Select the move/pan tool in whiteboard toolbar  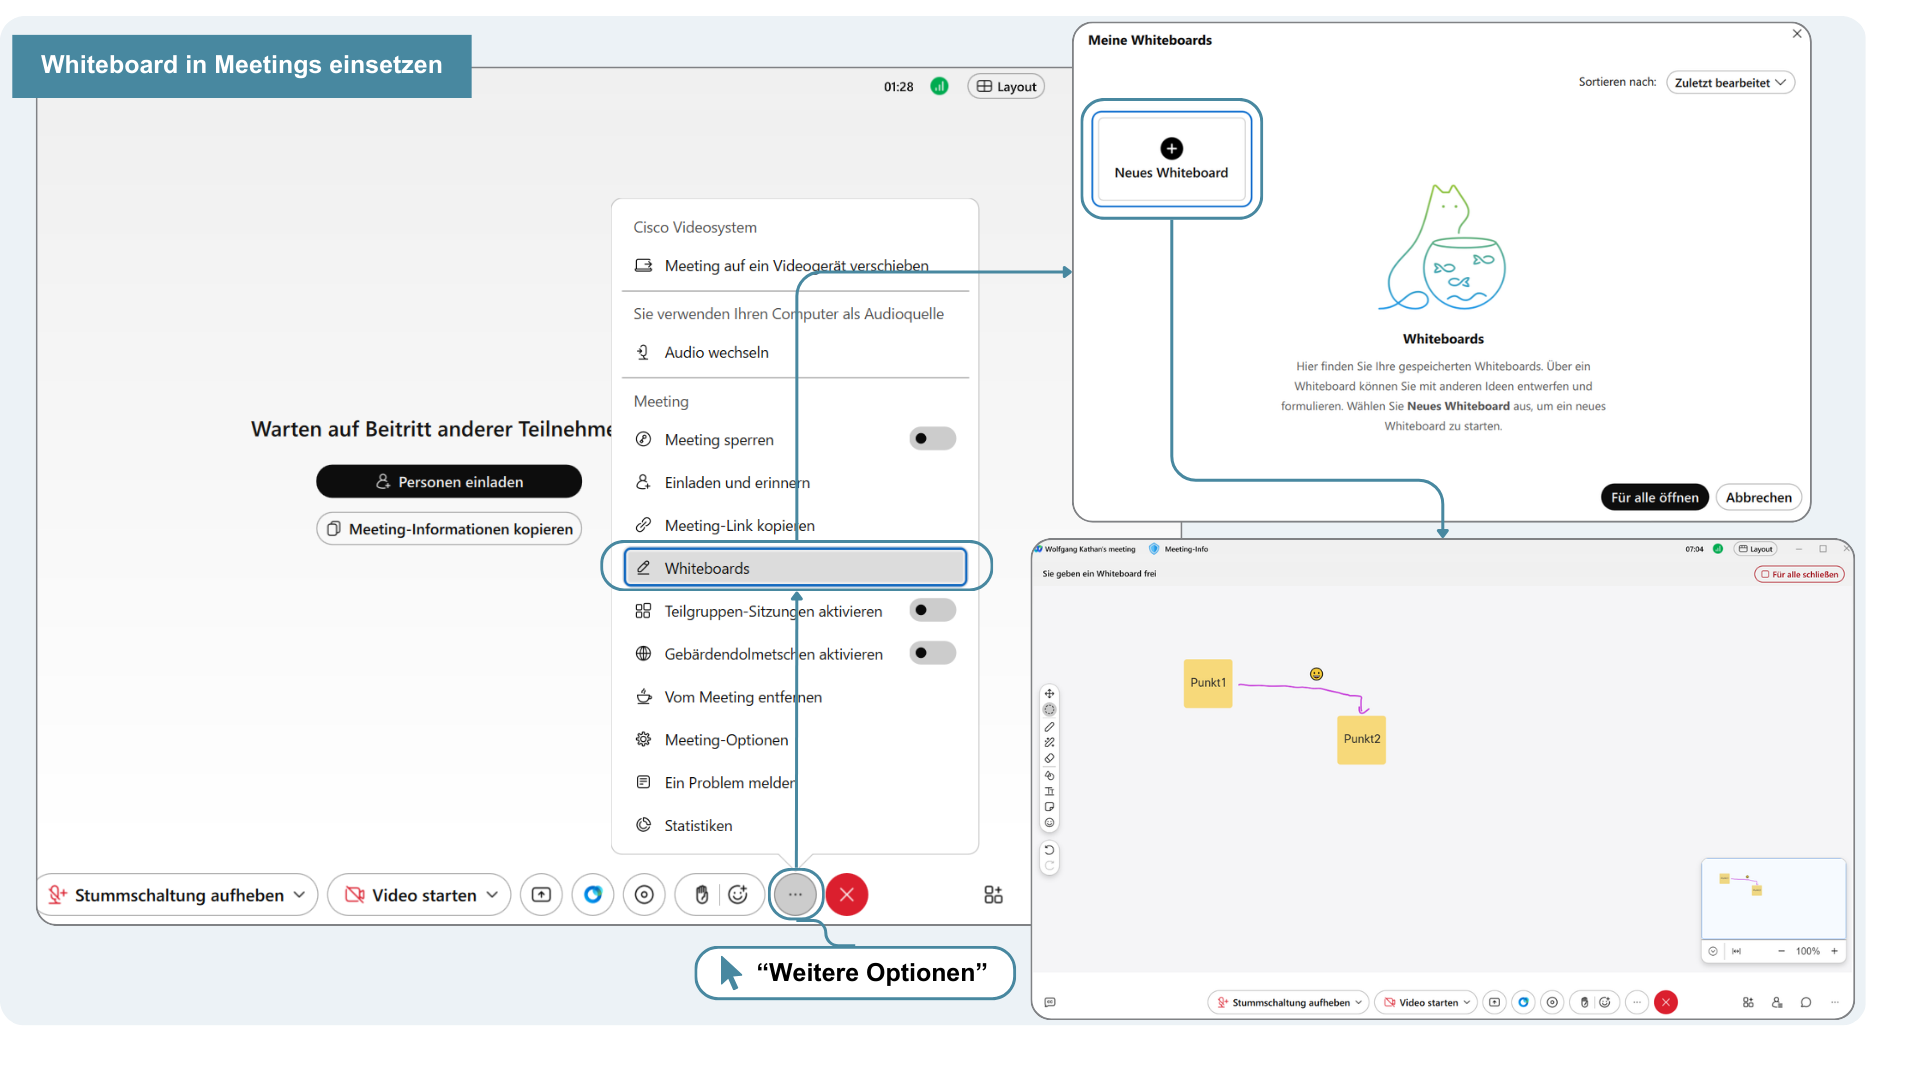1049,693
